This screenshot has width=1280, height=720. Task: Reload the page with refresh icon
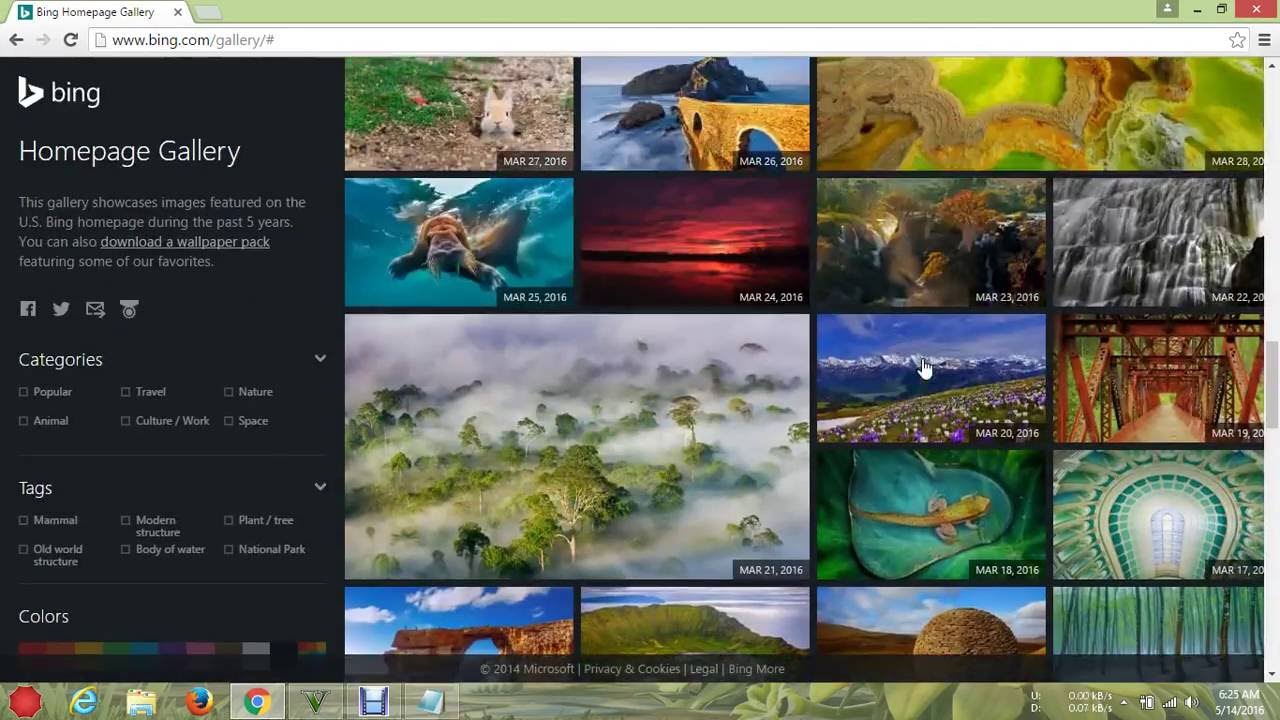tap(70, 40)
